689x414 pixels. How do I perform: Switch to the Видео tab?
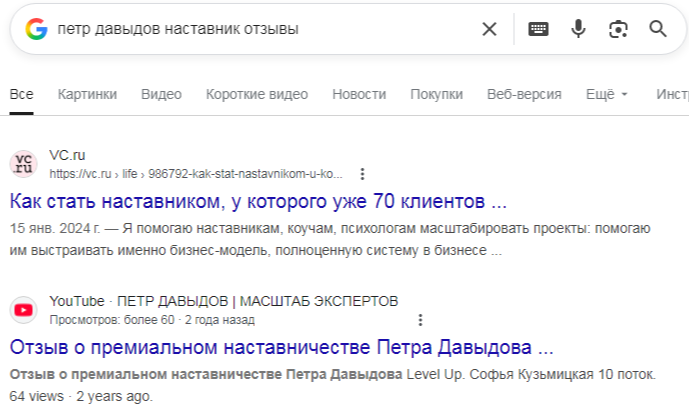pos(161,94)
